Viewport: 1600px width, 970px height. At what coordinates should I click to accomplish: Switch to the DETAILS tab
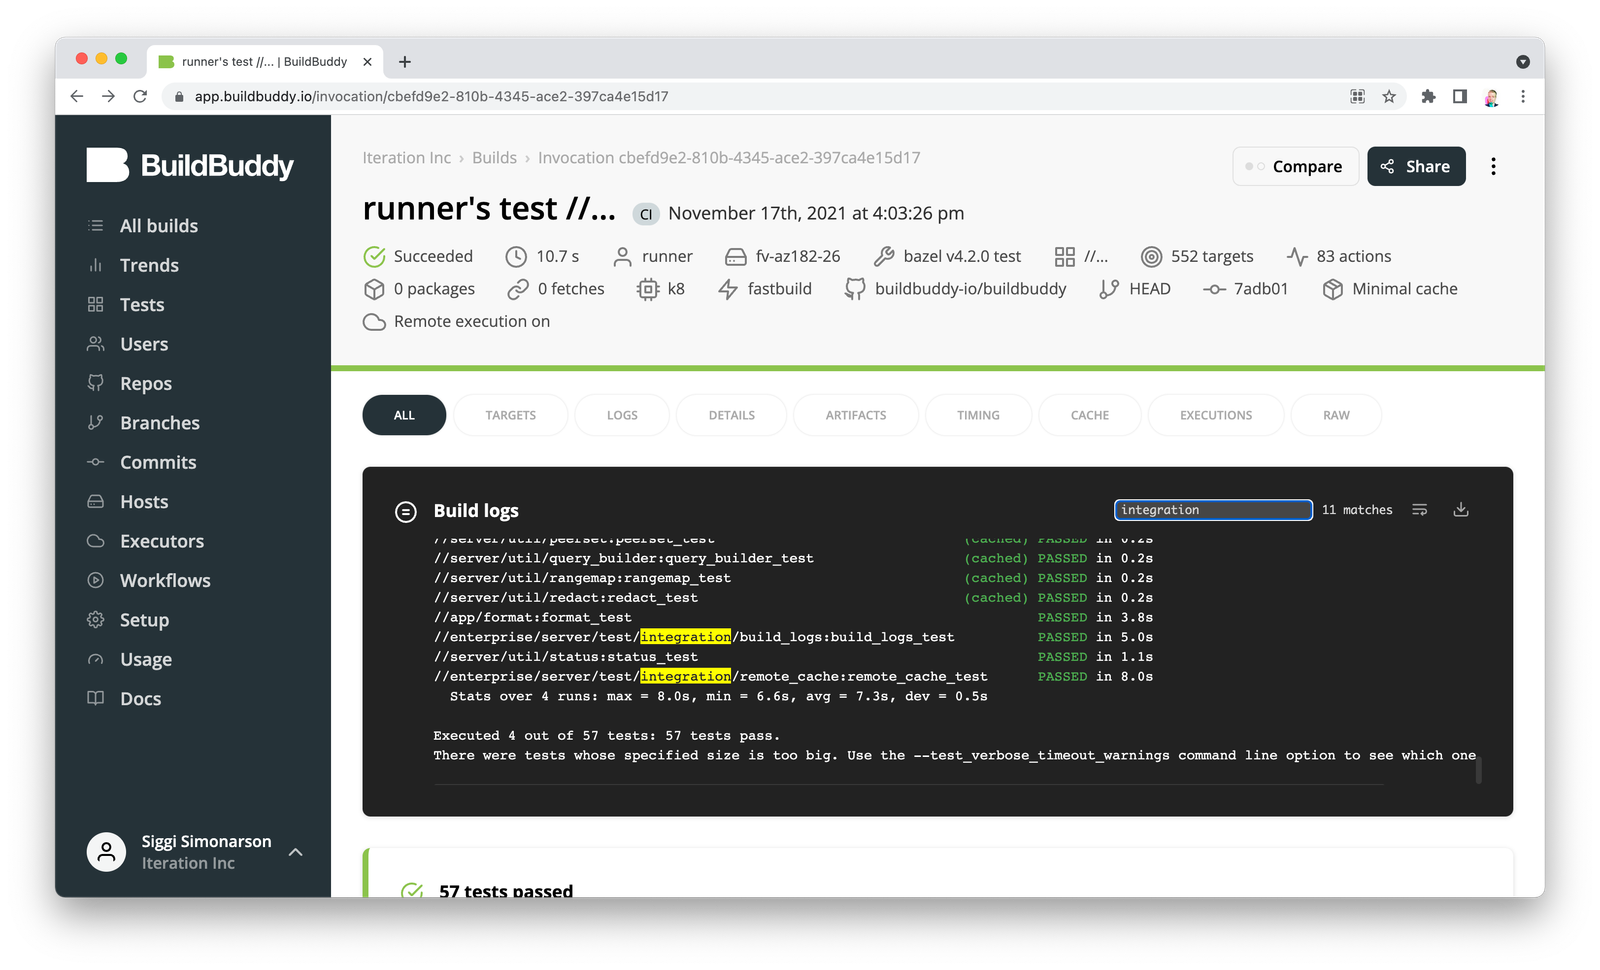click(x=731, y=415)
